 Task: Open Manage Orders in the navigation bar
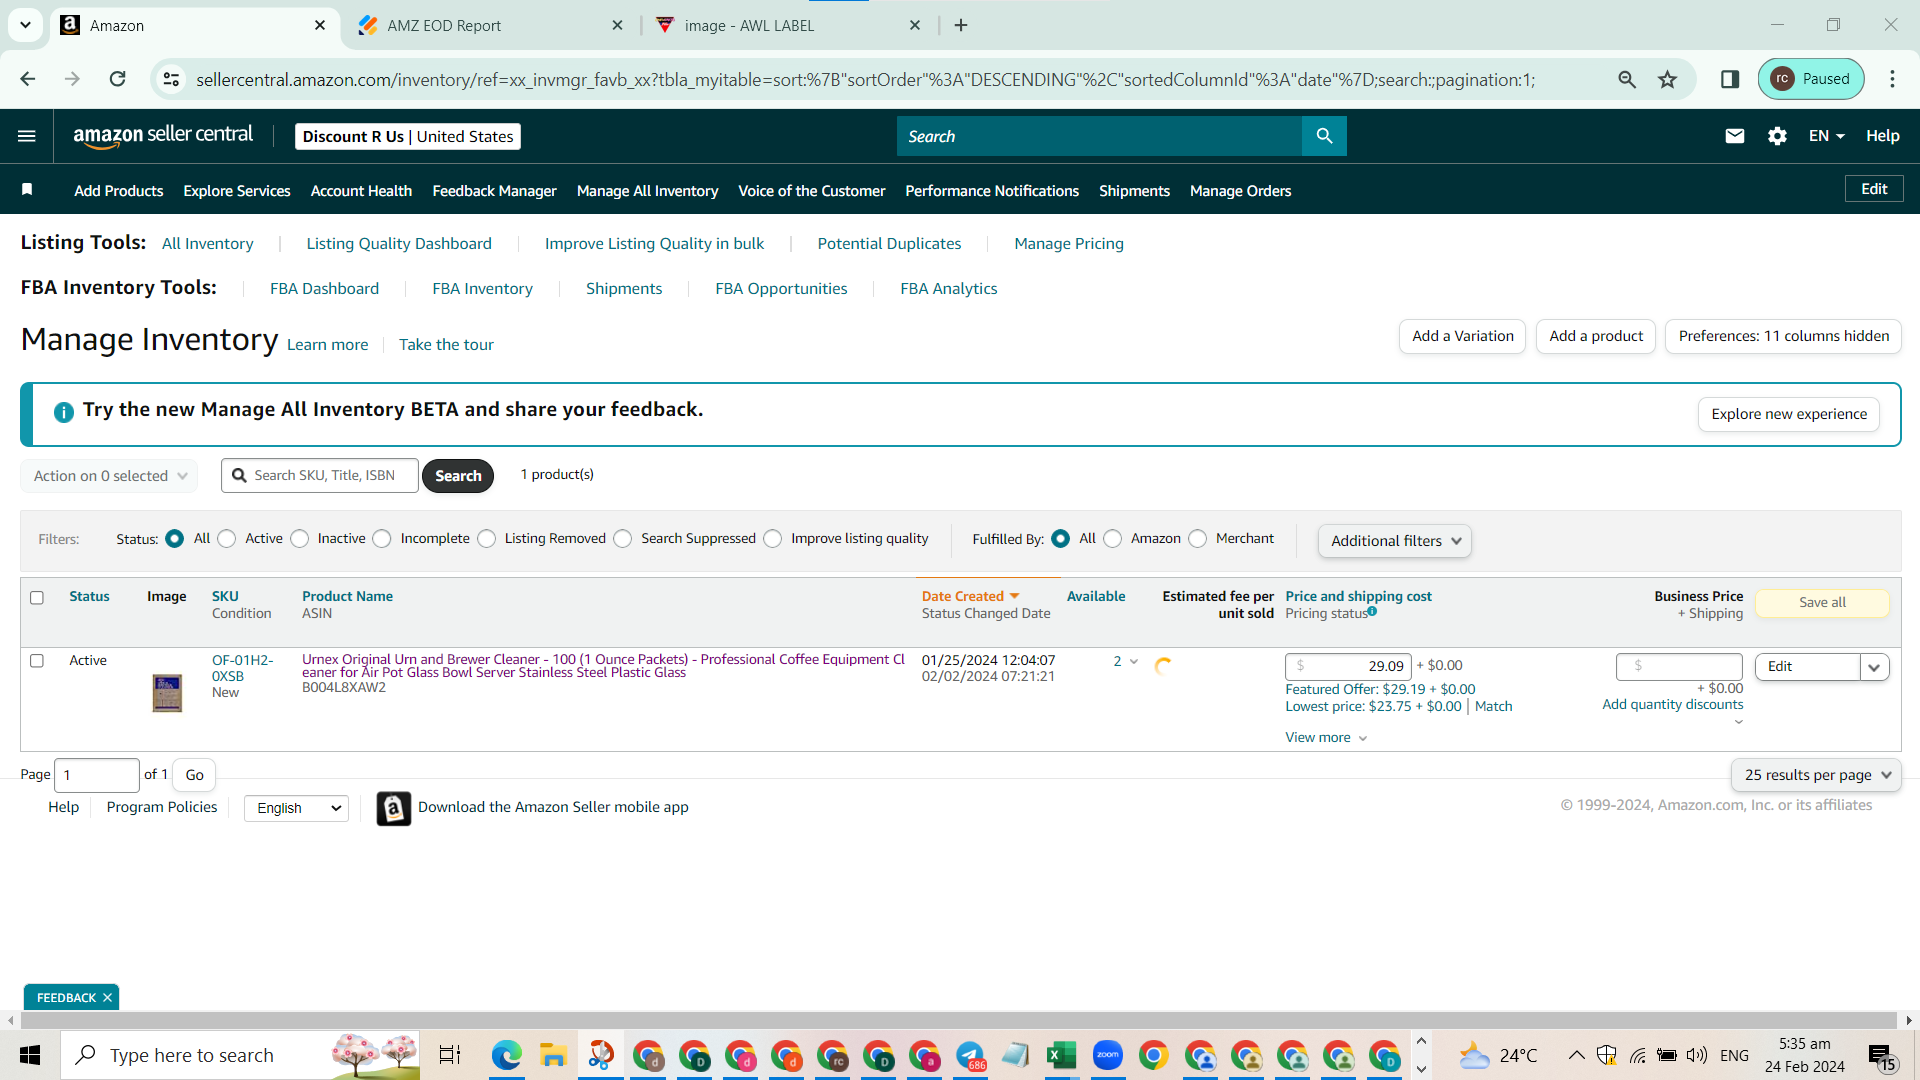pos(1240,191)
